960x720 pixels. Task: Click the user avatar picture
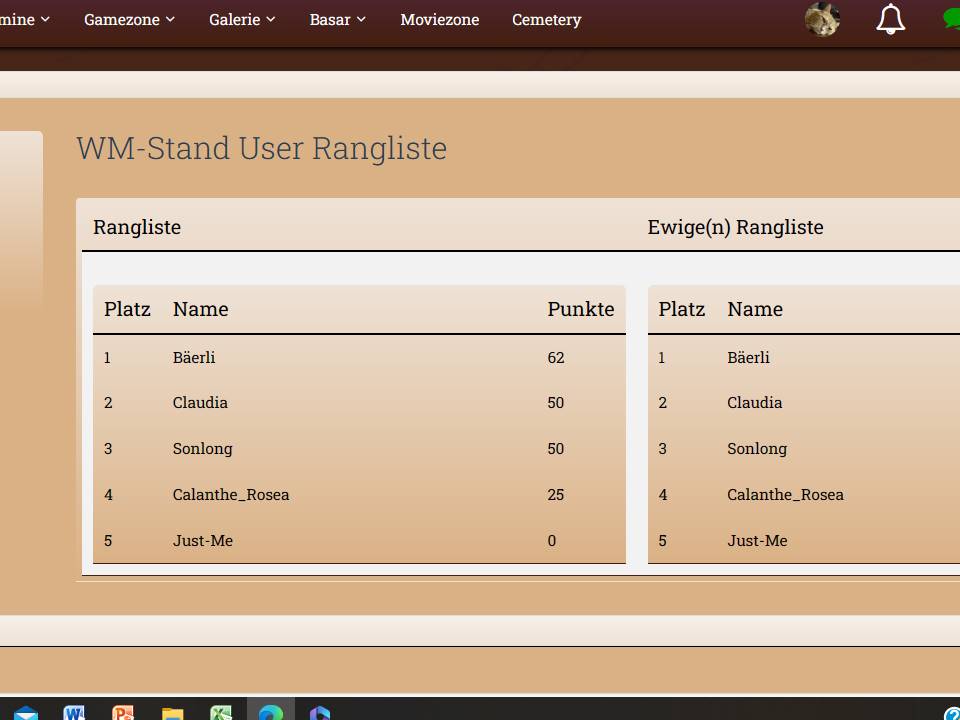click(x=822, y=20)
